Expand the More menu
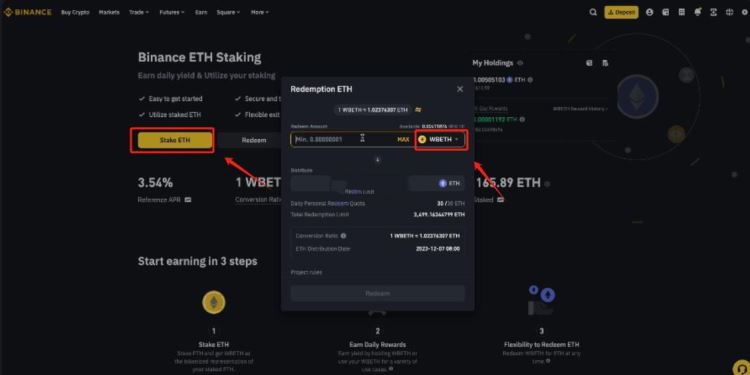750x375 pixels. [260, 12]
